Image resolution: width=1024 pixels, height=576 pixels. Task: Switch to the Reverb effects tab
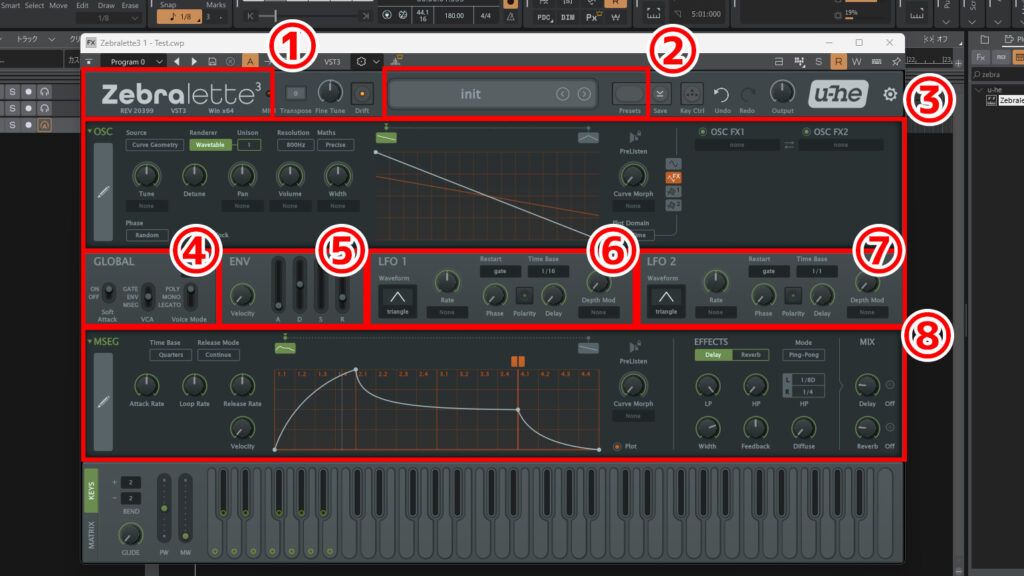point(750,355)
